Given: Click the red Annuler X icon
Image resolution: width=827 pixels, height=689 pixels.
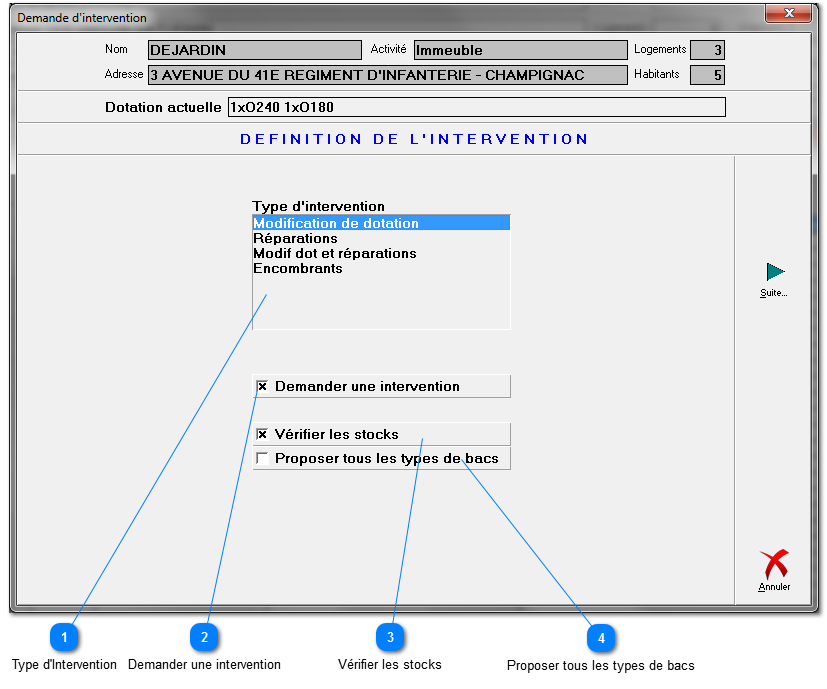Looking at the screenshot, I should pyautogui.click(x=772, y=562).
